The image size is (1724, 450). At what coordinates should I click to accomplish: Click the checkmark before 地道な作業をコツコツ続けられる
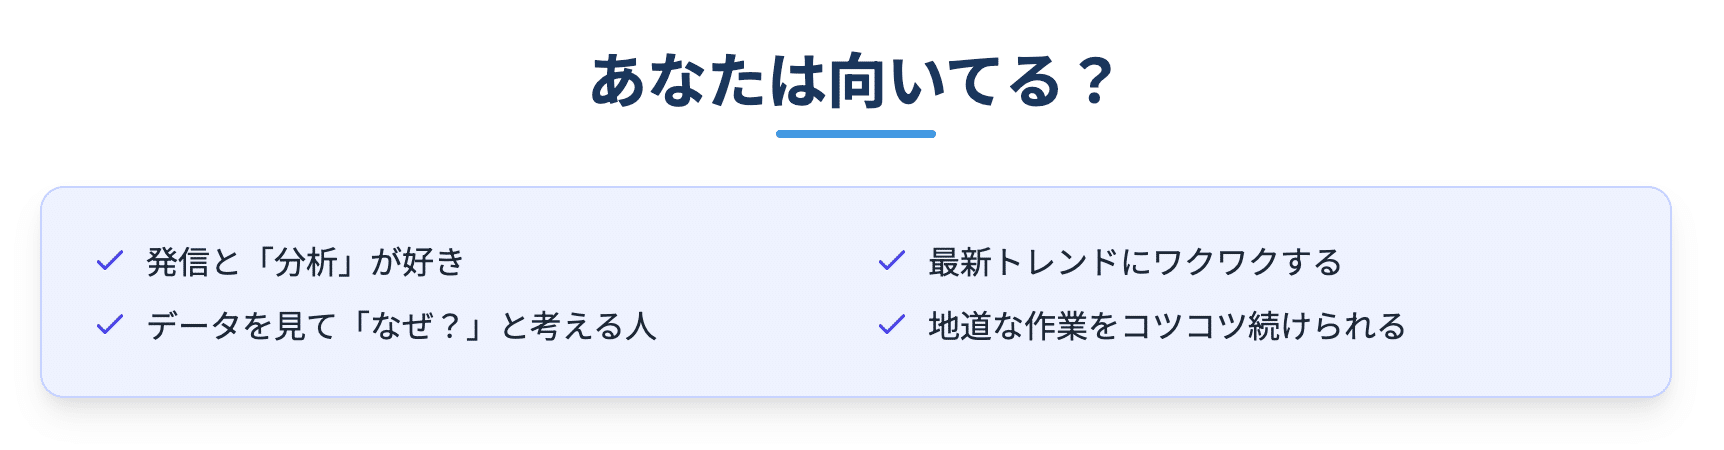[x=891, y=325]
